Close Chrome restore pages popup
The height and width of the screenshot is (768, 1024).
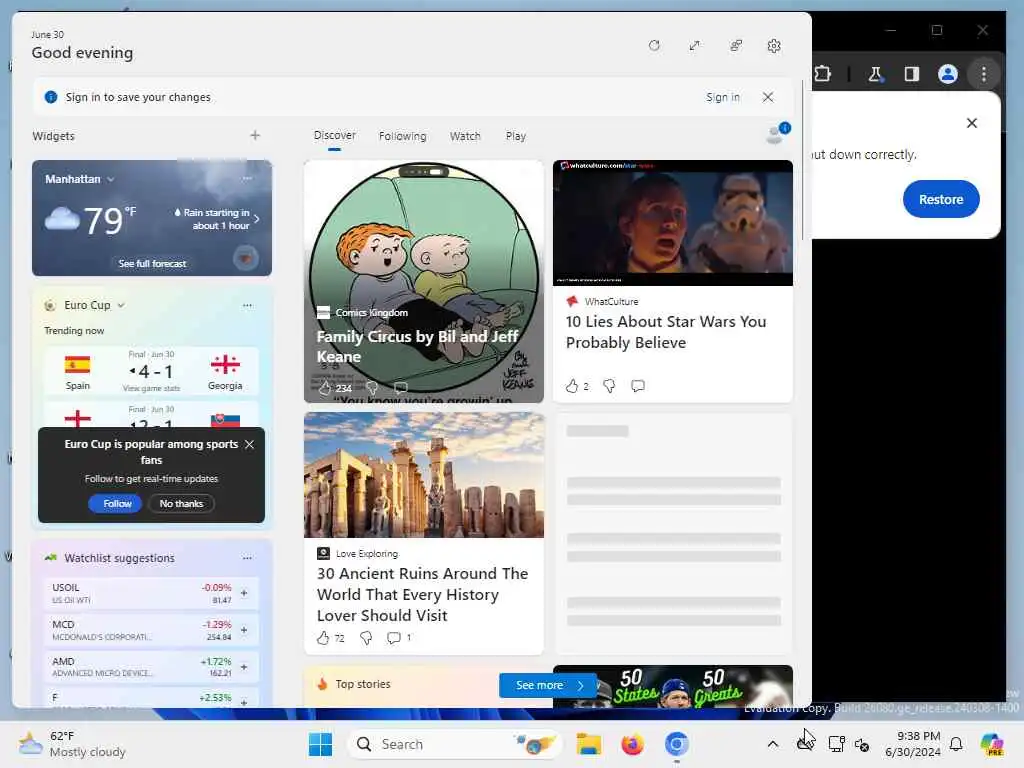(x=971, y=123)
